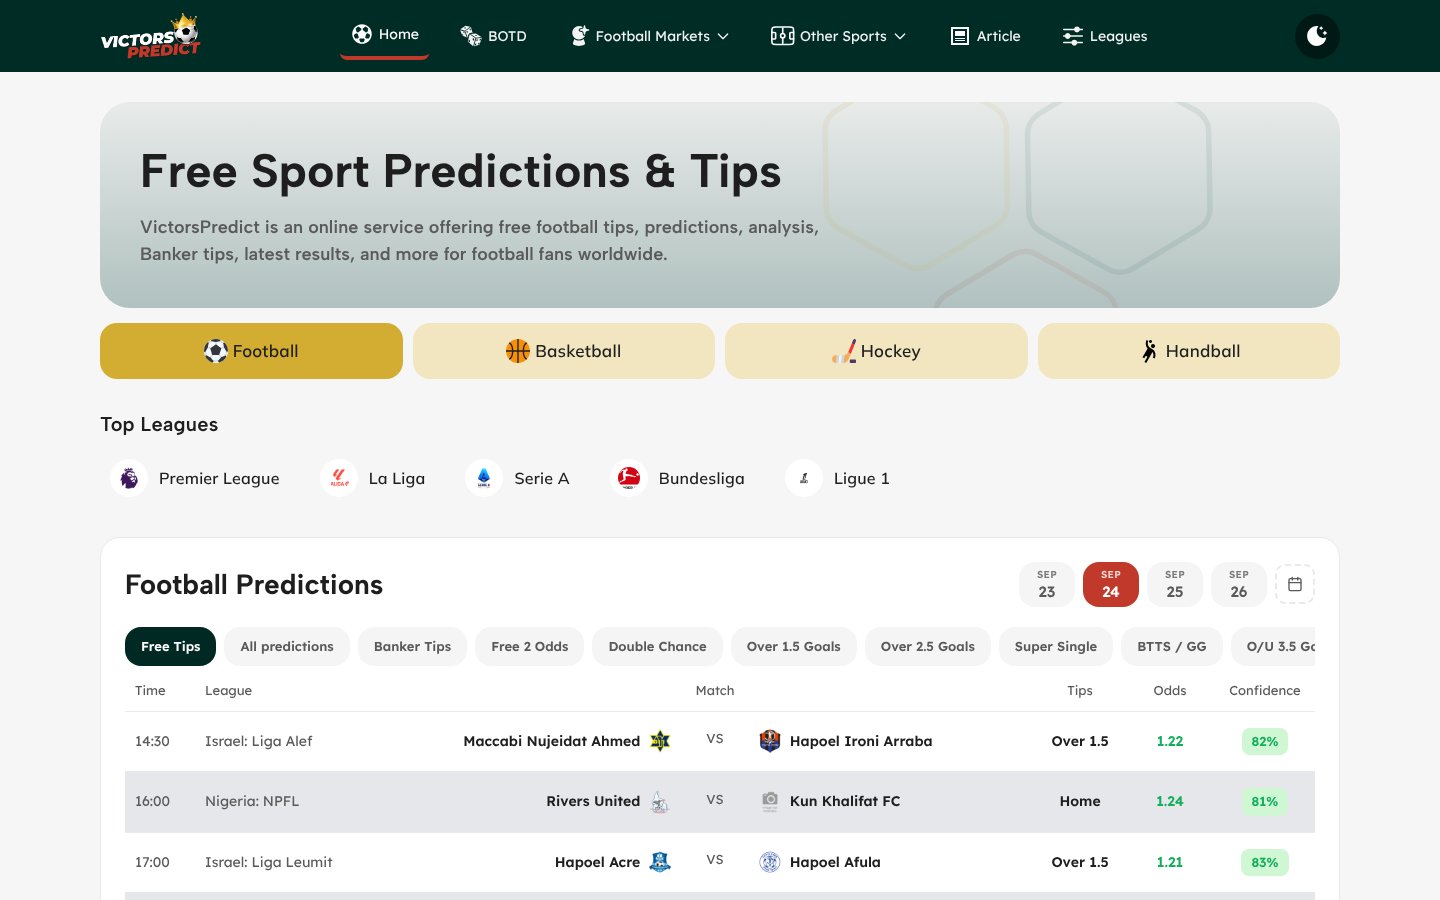Screen dimensions: 1440x900
Task: Click the Israel: Liga Leumit league cell
Action: pyautogui.click(x=269, y=862)
